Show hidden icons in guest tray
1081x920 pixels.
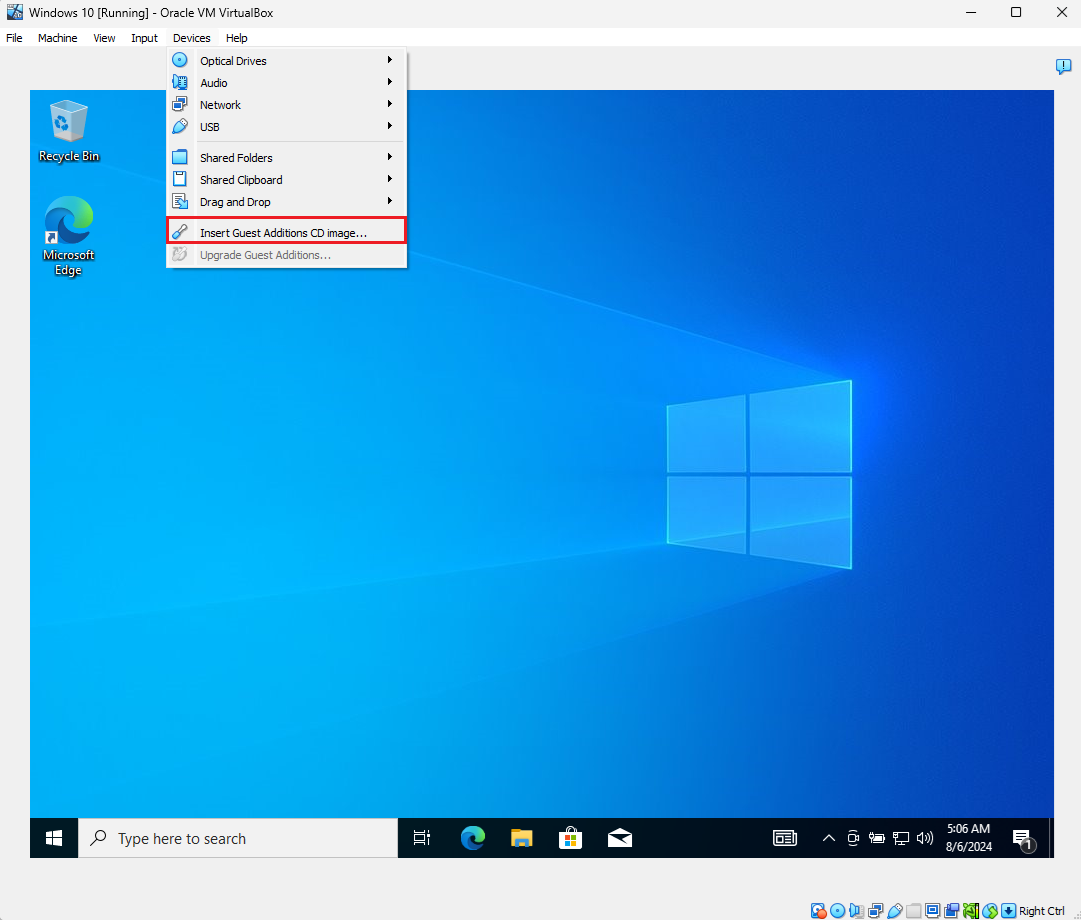point(829,838)
